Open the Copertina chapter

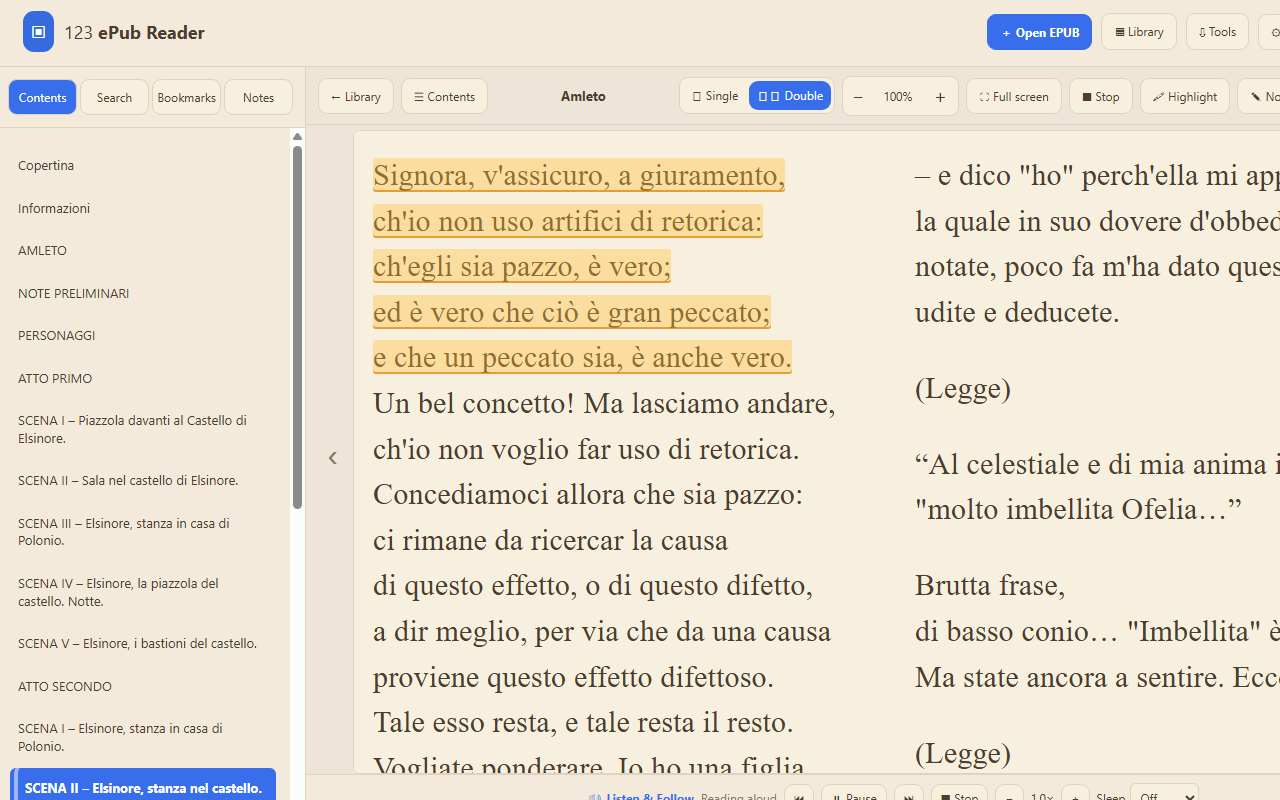(143, 166)
